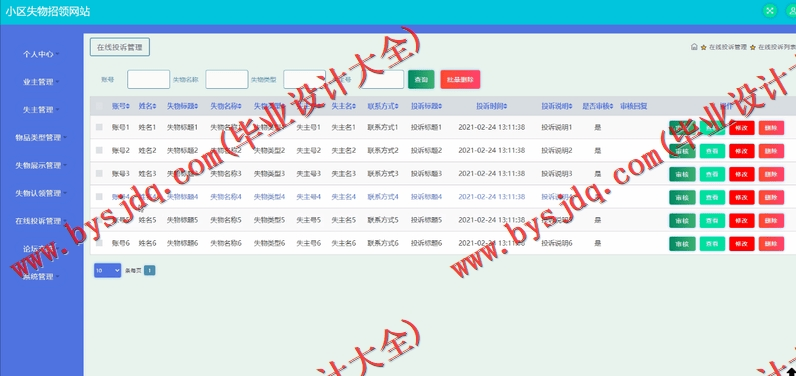Viewport: 796px width, 376px height.
Task: Click the 联系方式4 cell text
Action: point(383,197)
